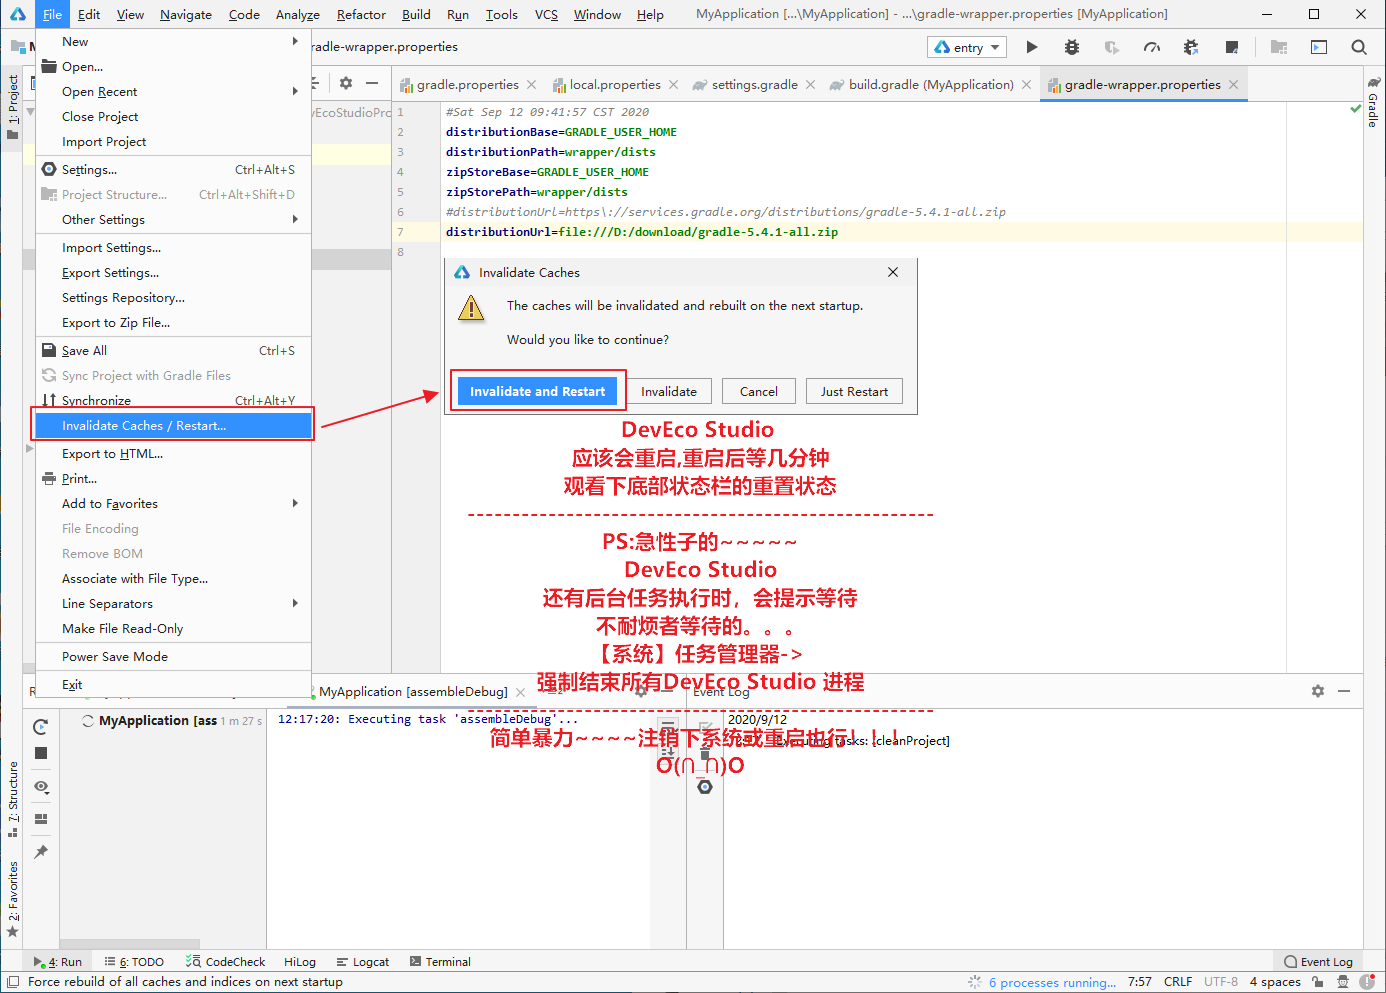Click the Invalidate button
The image size is (1386, 993).
[669, 391]
